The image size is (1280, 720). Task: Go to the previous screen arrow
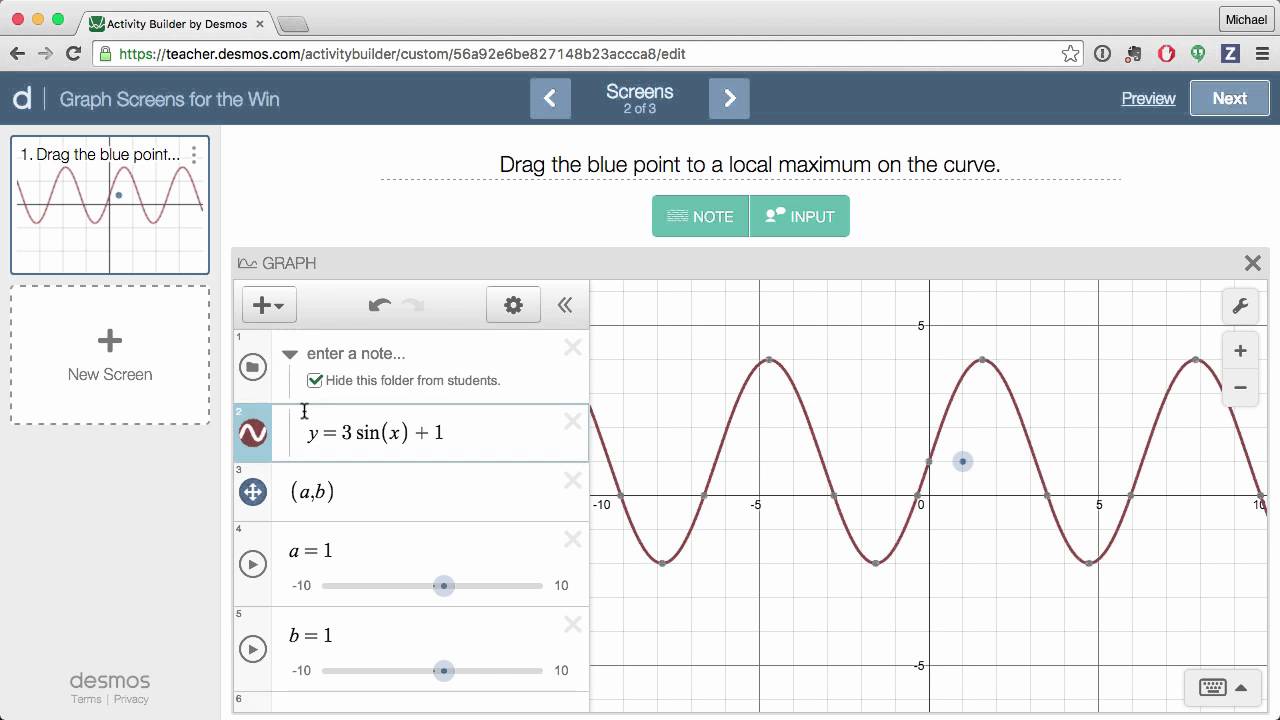(550, 98)
